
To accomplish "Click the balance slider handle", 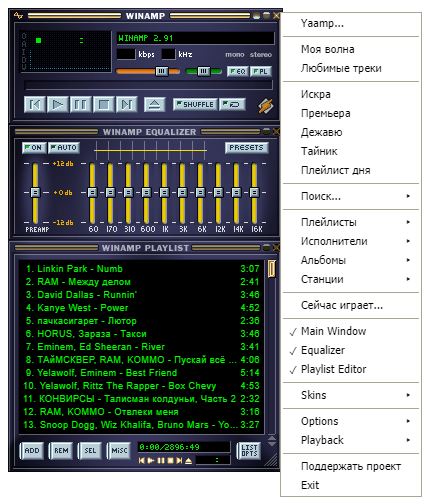I will [x=204, y=71].
